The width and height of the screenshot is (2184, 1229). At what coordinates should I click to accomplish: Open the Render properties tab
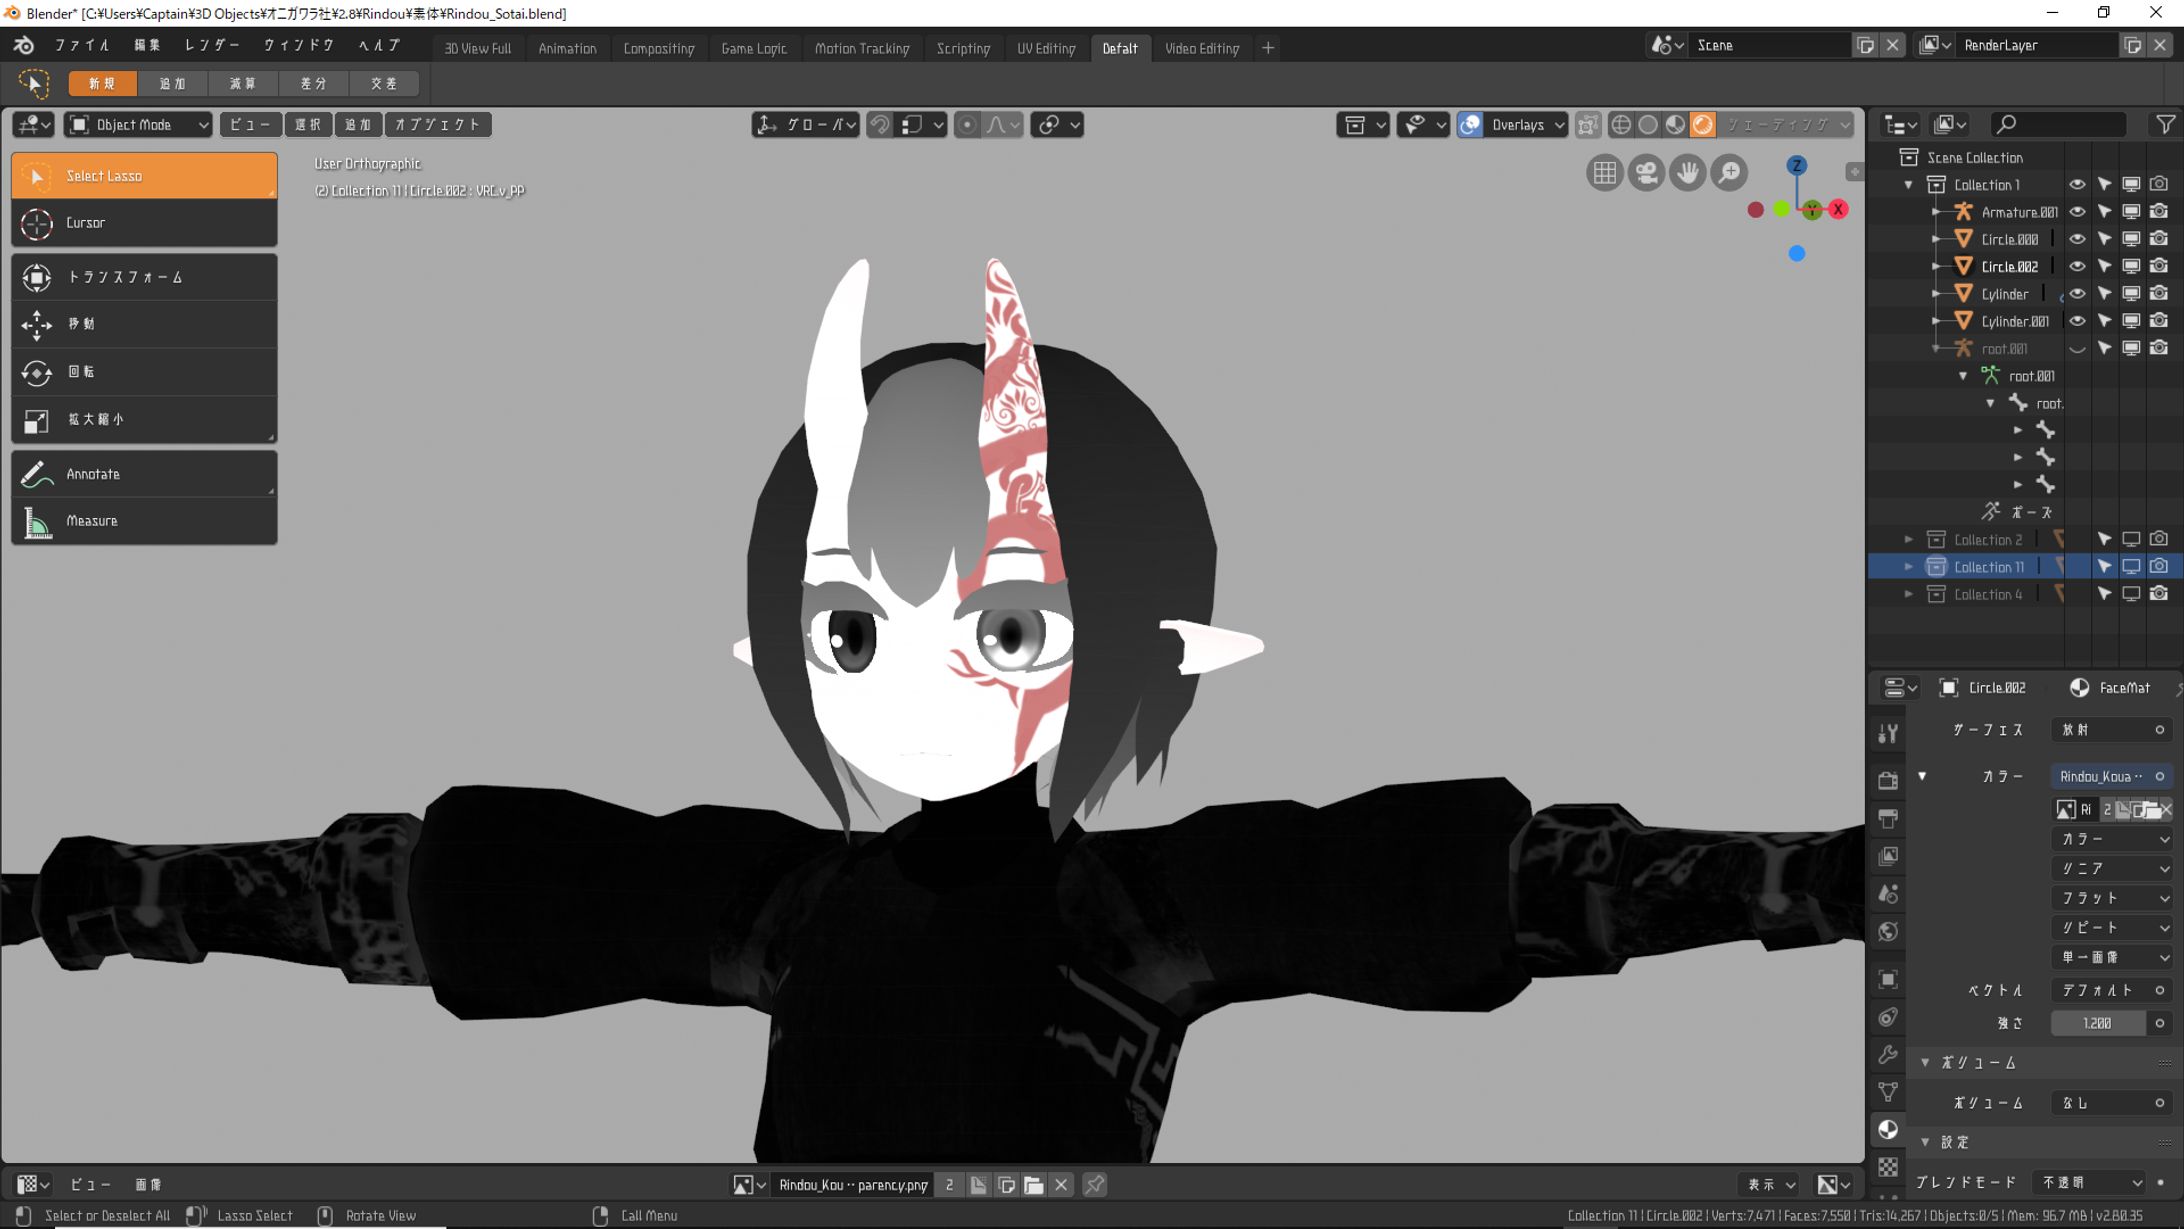[x=1888, y=780]
